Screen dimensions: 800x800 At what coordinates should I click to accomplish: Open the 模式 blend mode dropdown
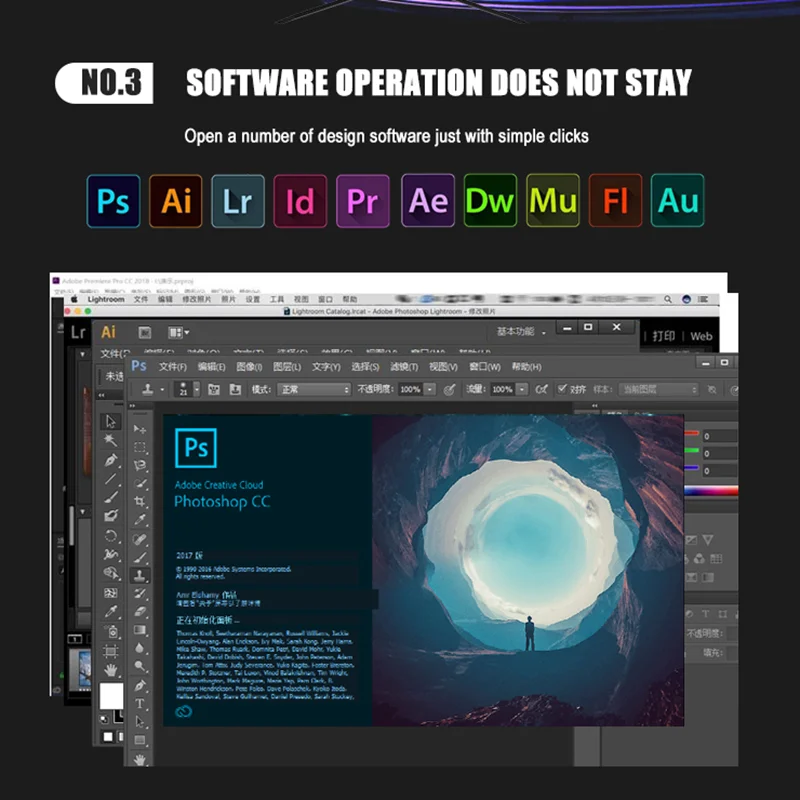coord(314,389)
